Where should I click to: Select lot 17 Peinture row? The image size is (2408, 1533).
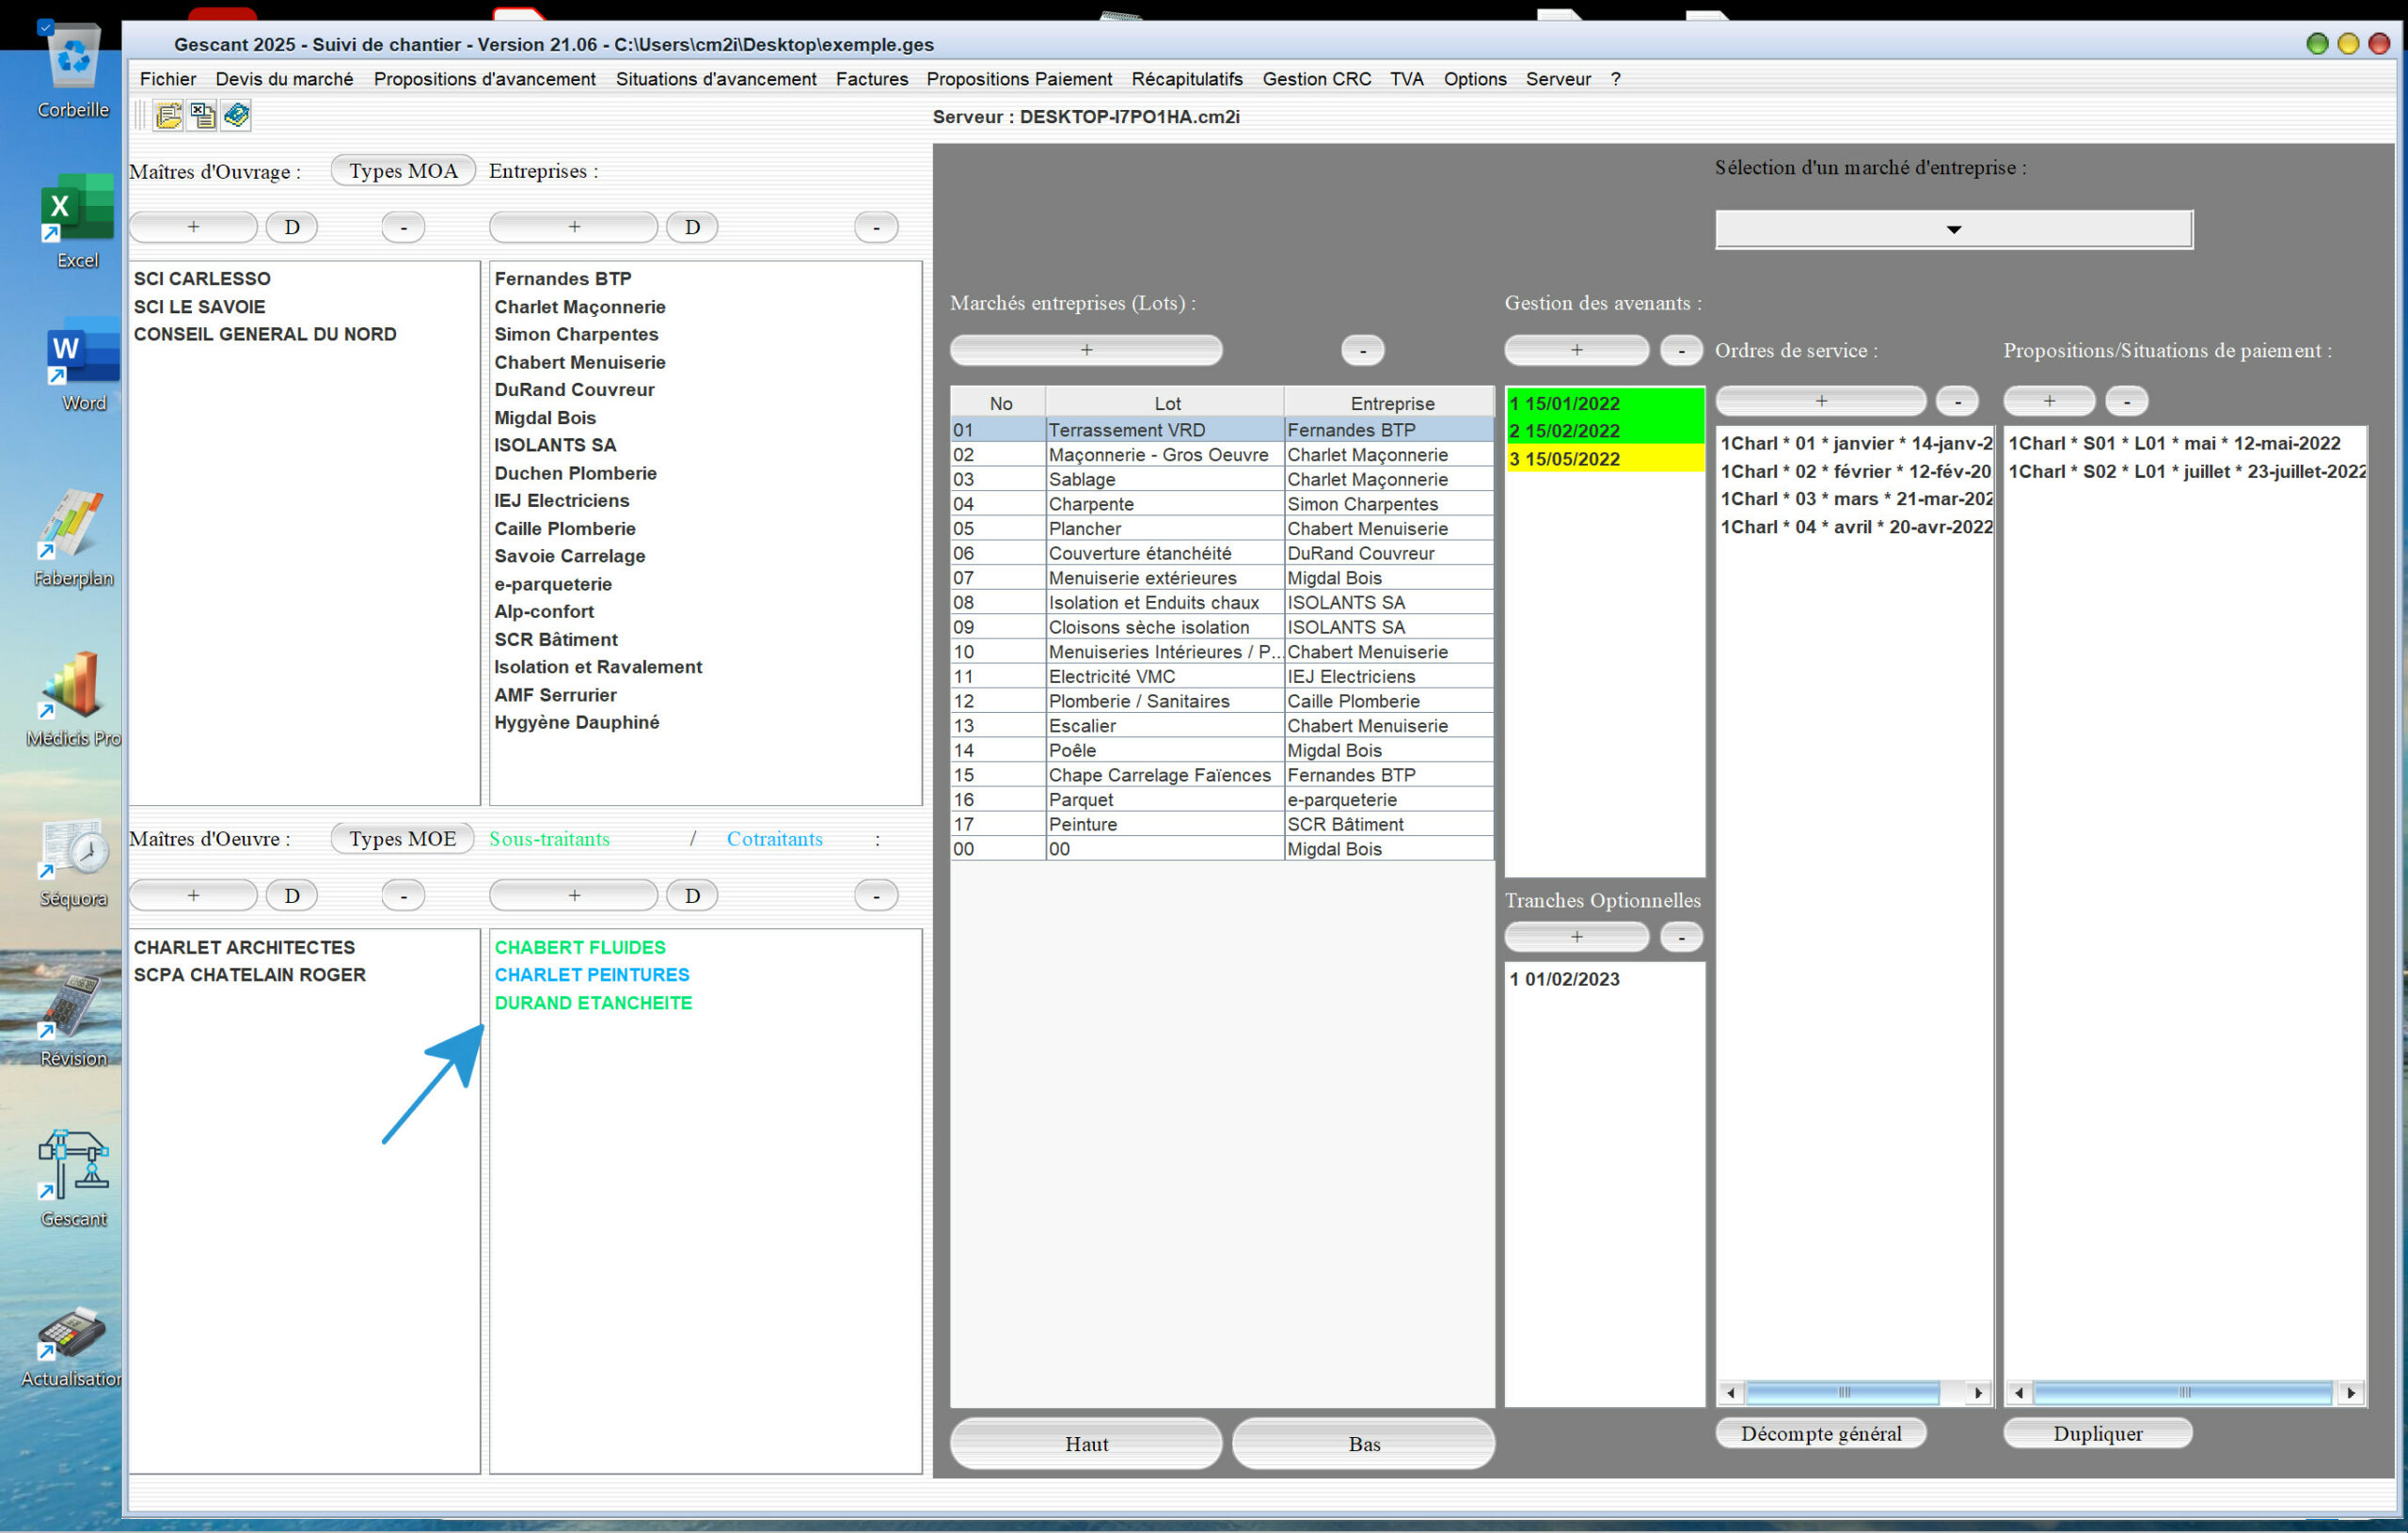(x=1221, y=825)
